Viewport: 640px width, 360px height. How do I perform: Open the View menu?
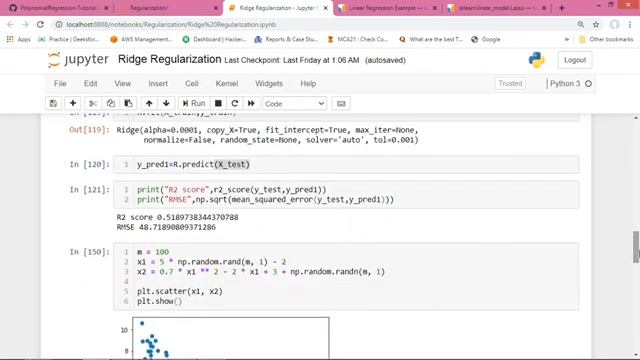pyautogui.click(x=122, y=84)
